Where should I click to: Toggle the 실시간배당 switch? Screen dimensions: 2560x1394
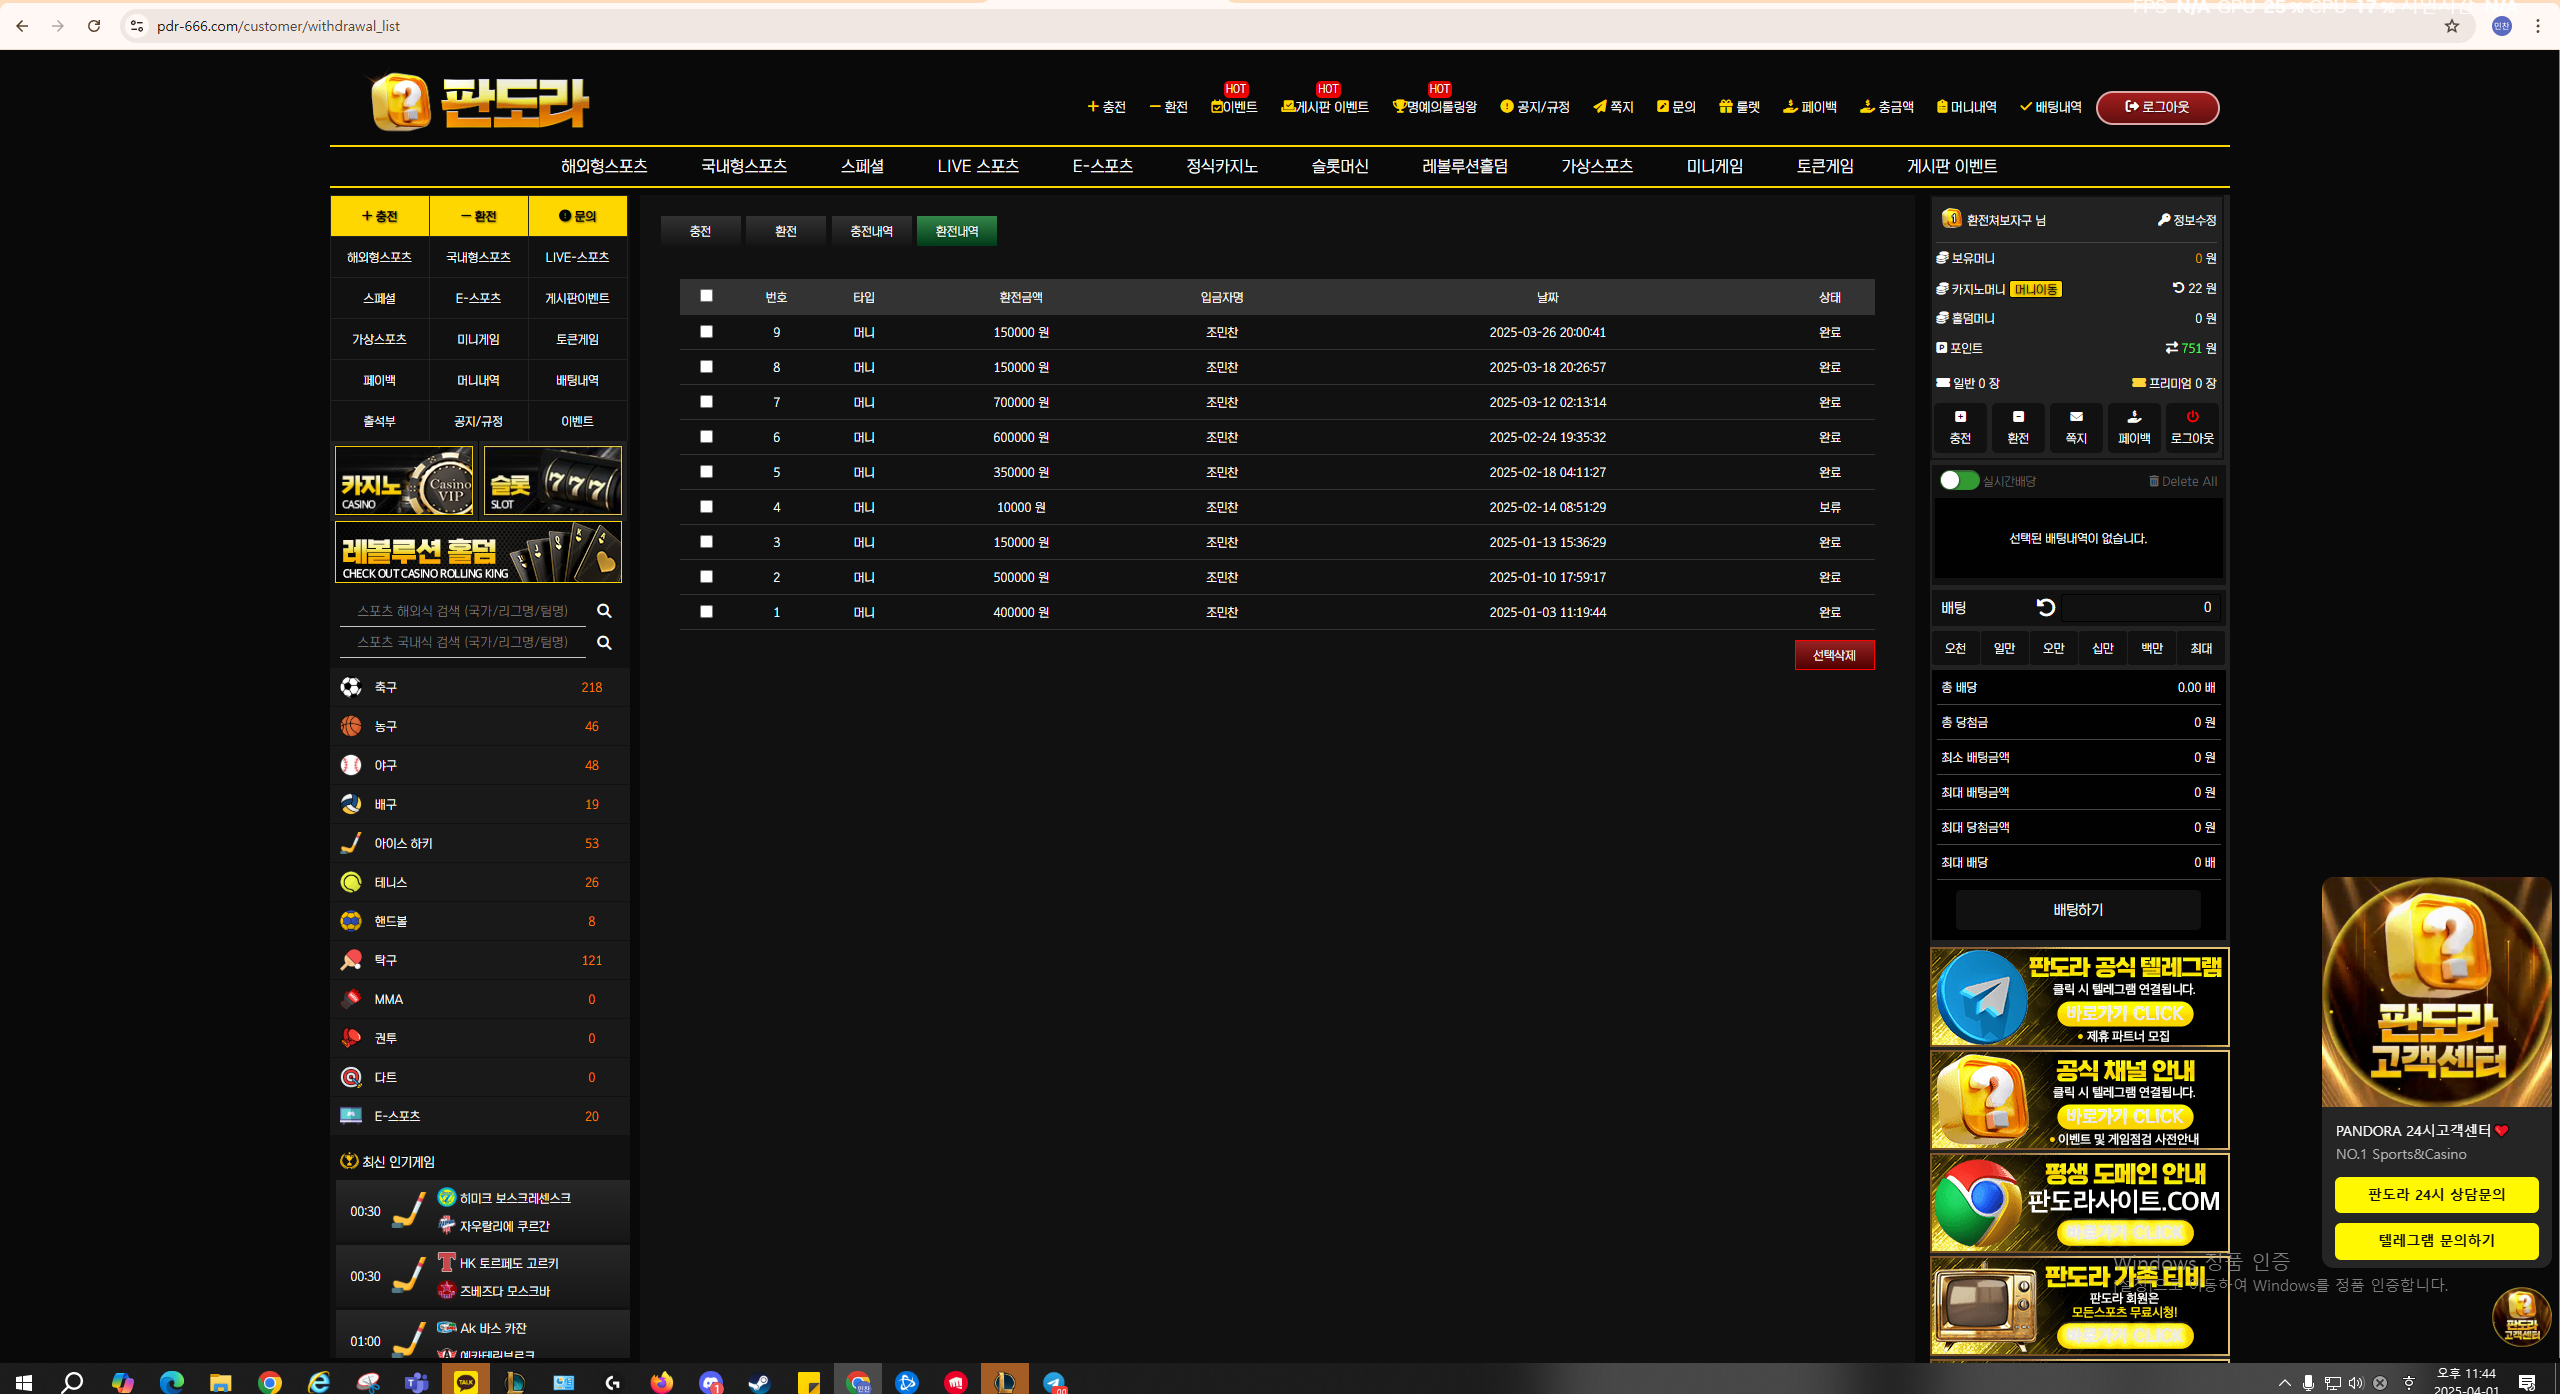1958,481
